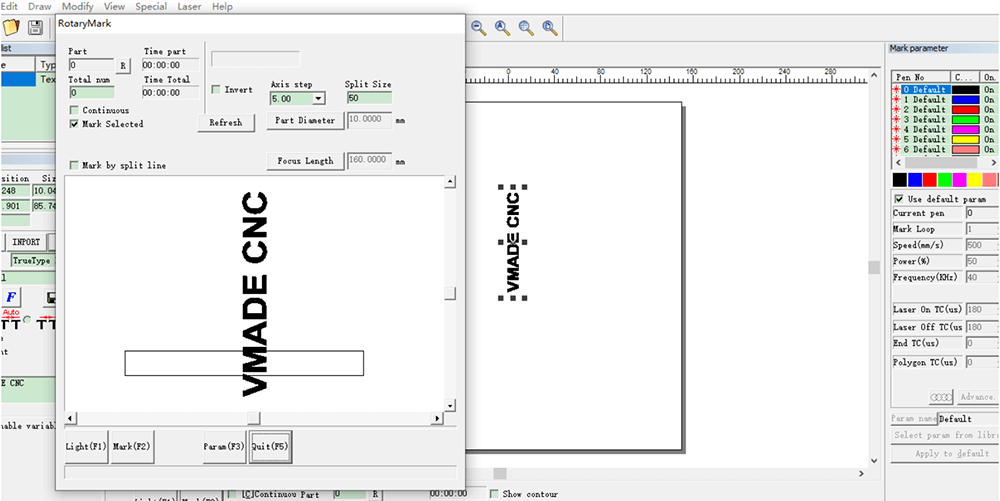Open the View menu
The width and height of the screenshot is (1000, 501).
(114, 7)
